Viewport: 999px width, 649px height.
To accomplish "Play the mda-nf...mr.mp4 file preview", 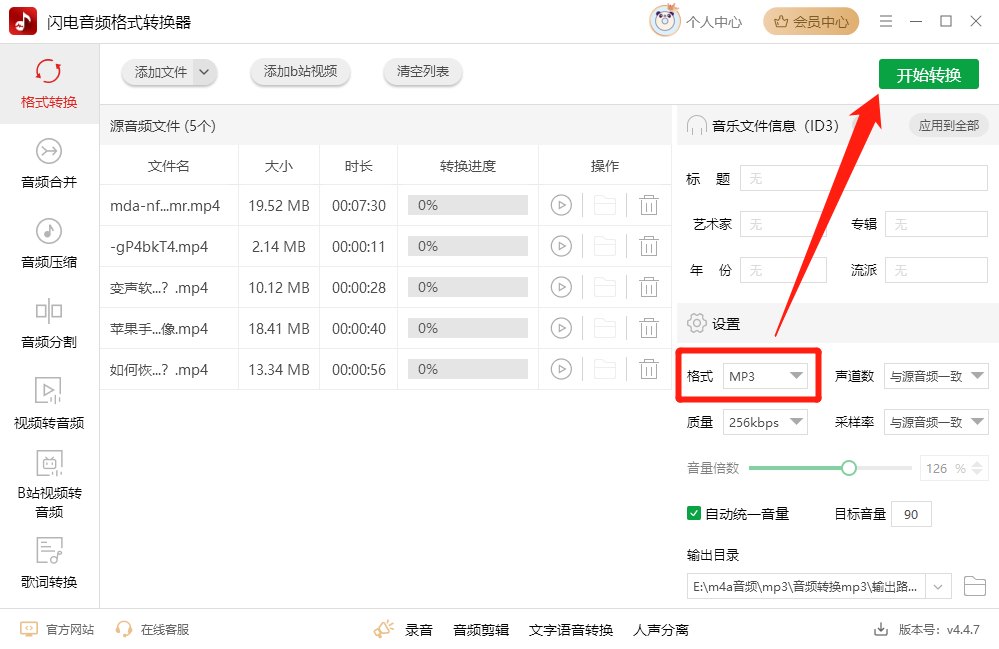I will point(561,205).
